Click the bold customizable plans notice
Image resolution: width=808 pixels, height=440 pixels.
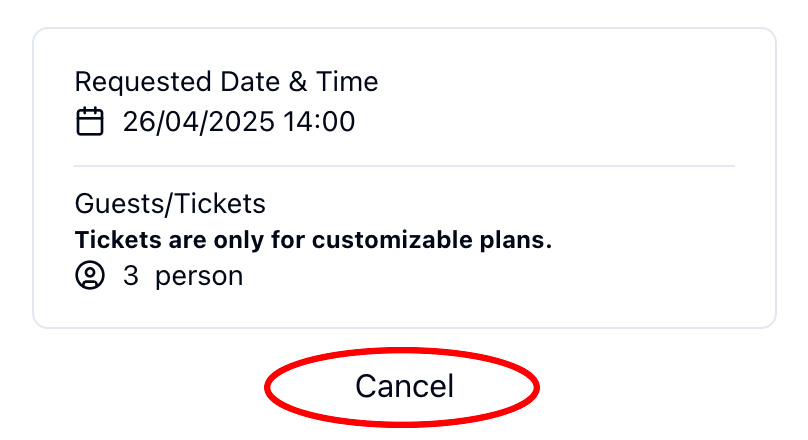313,241
